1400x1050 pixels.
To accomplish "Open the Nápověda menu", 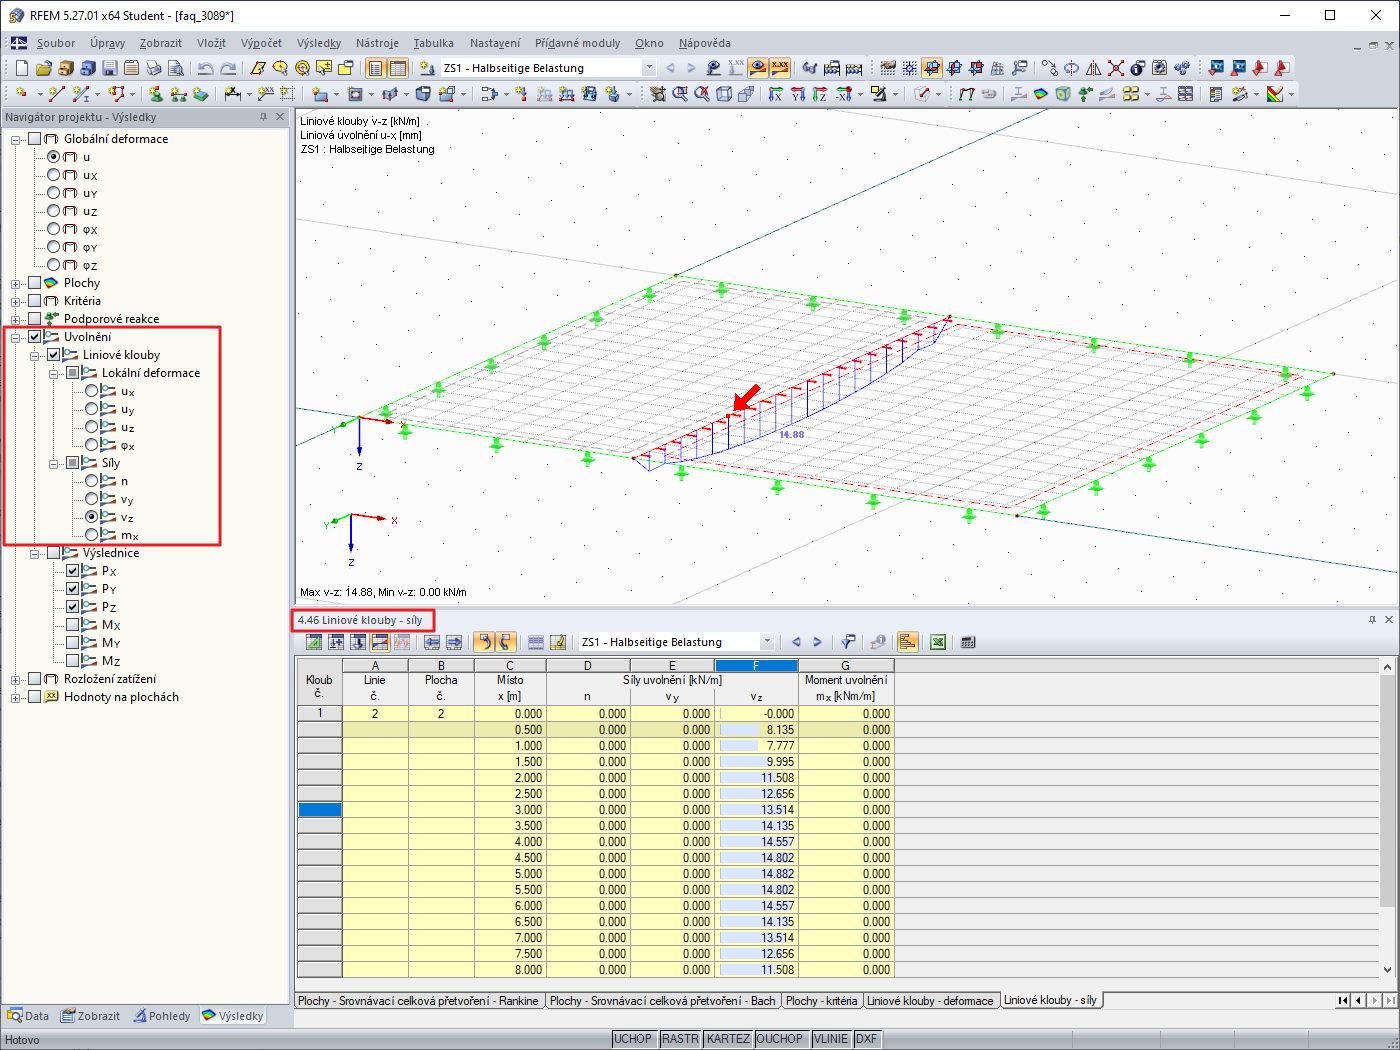I will [704, 43].
